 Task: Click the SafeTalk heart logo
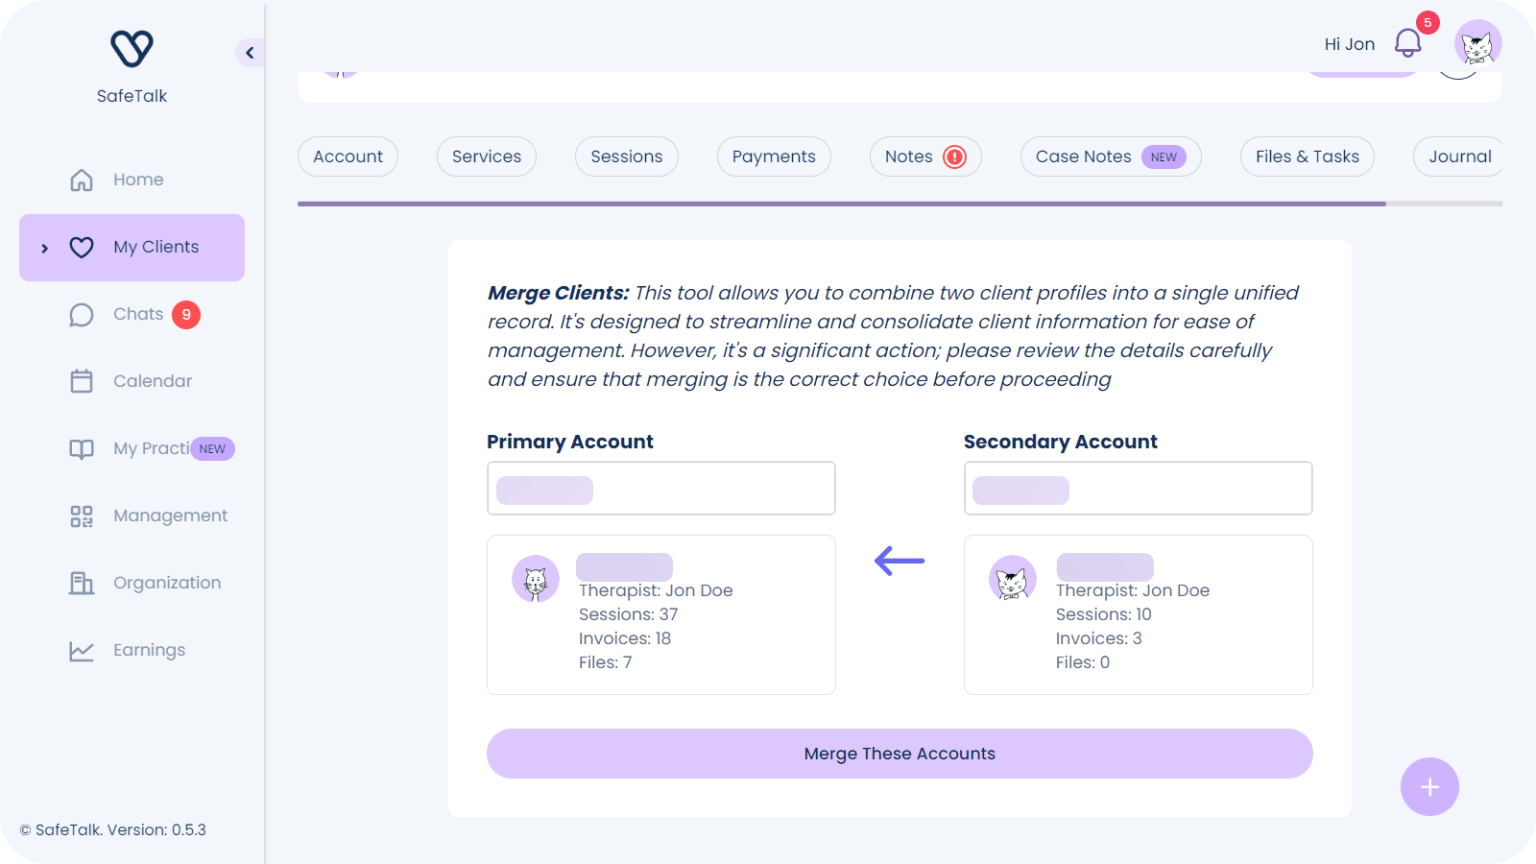click(x=131, y=48)
